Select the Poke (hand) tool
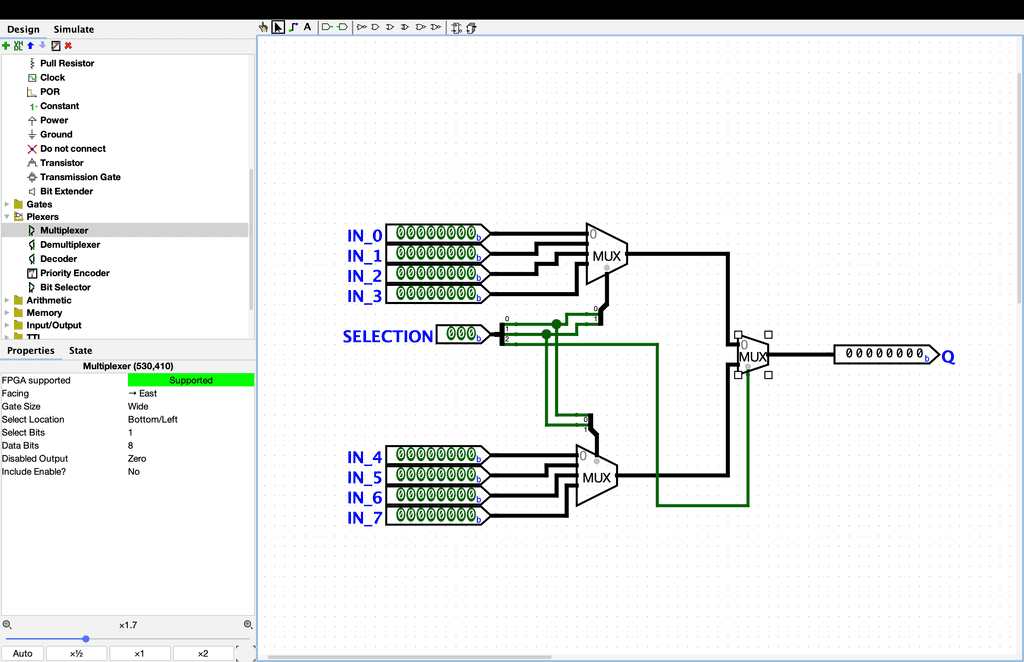Image resolution: width=1024 pixels, height=662 pixels. tap(264, 27)
